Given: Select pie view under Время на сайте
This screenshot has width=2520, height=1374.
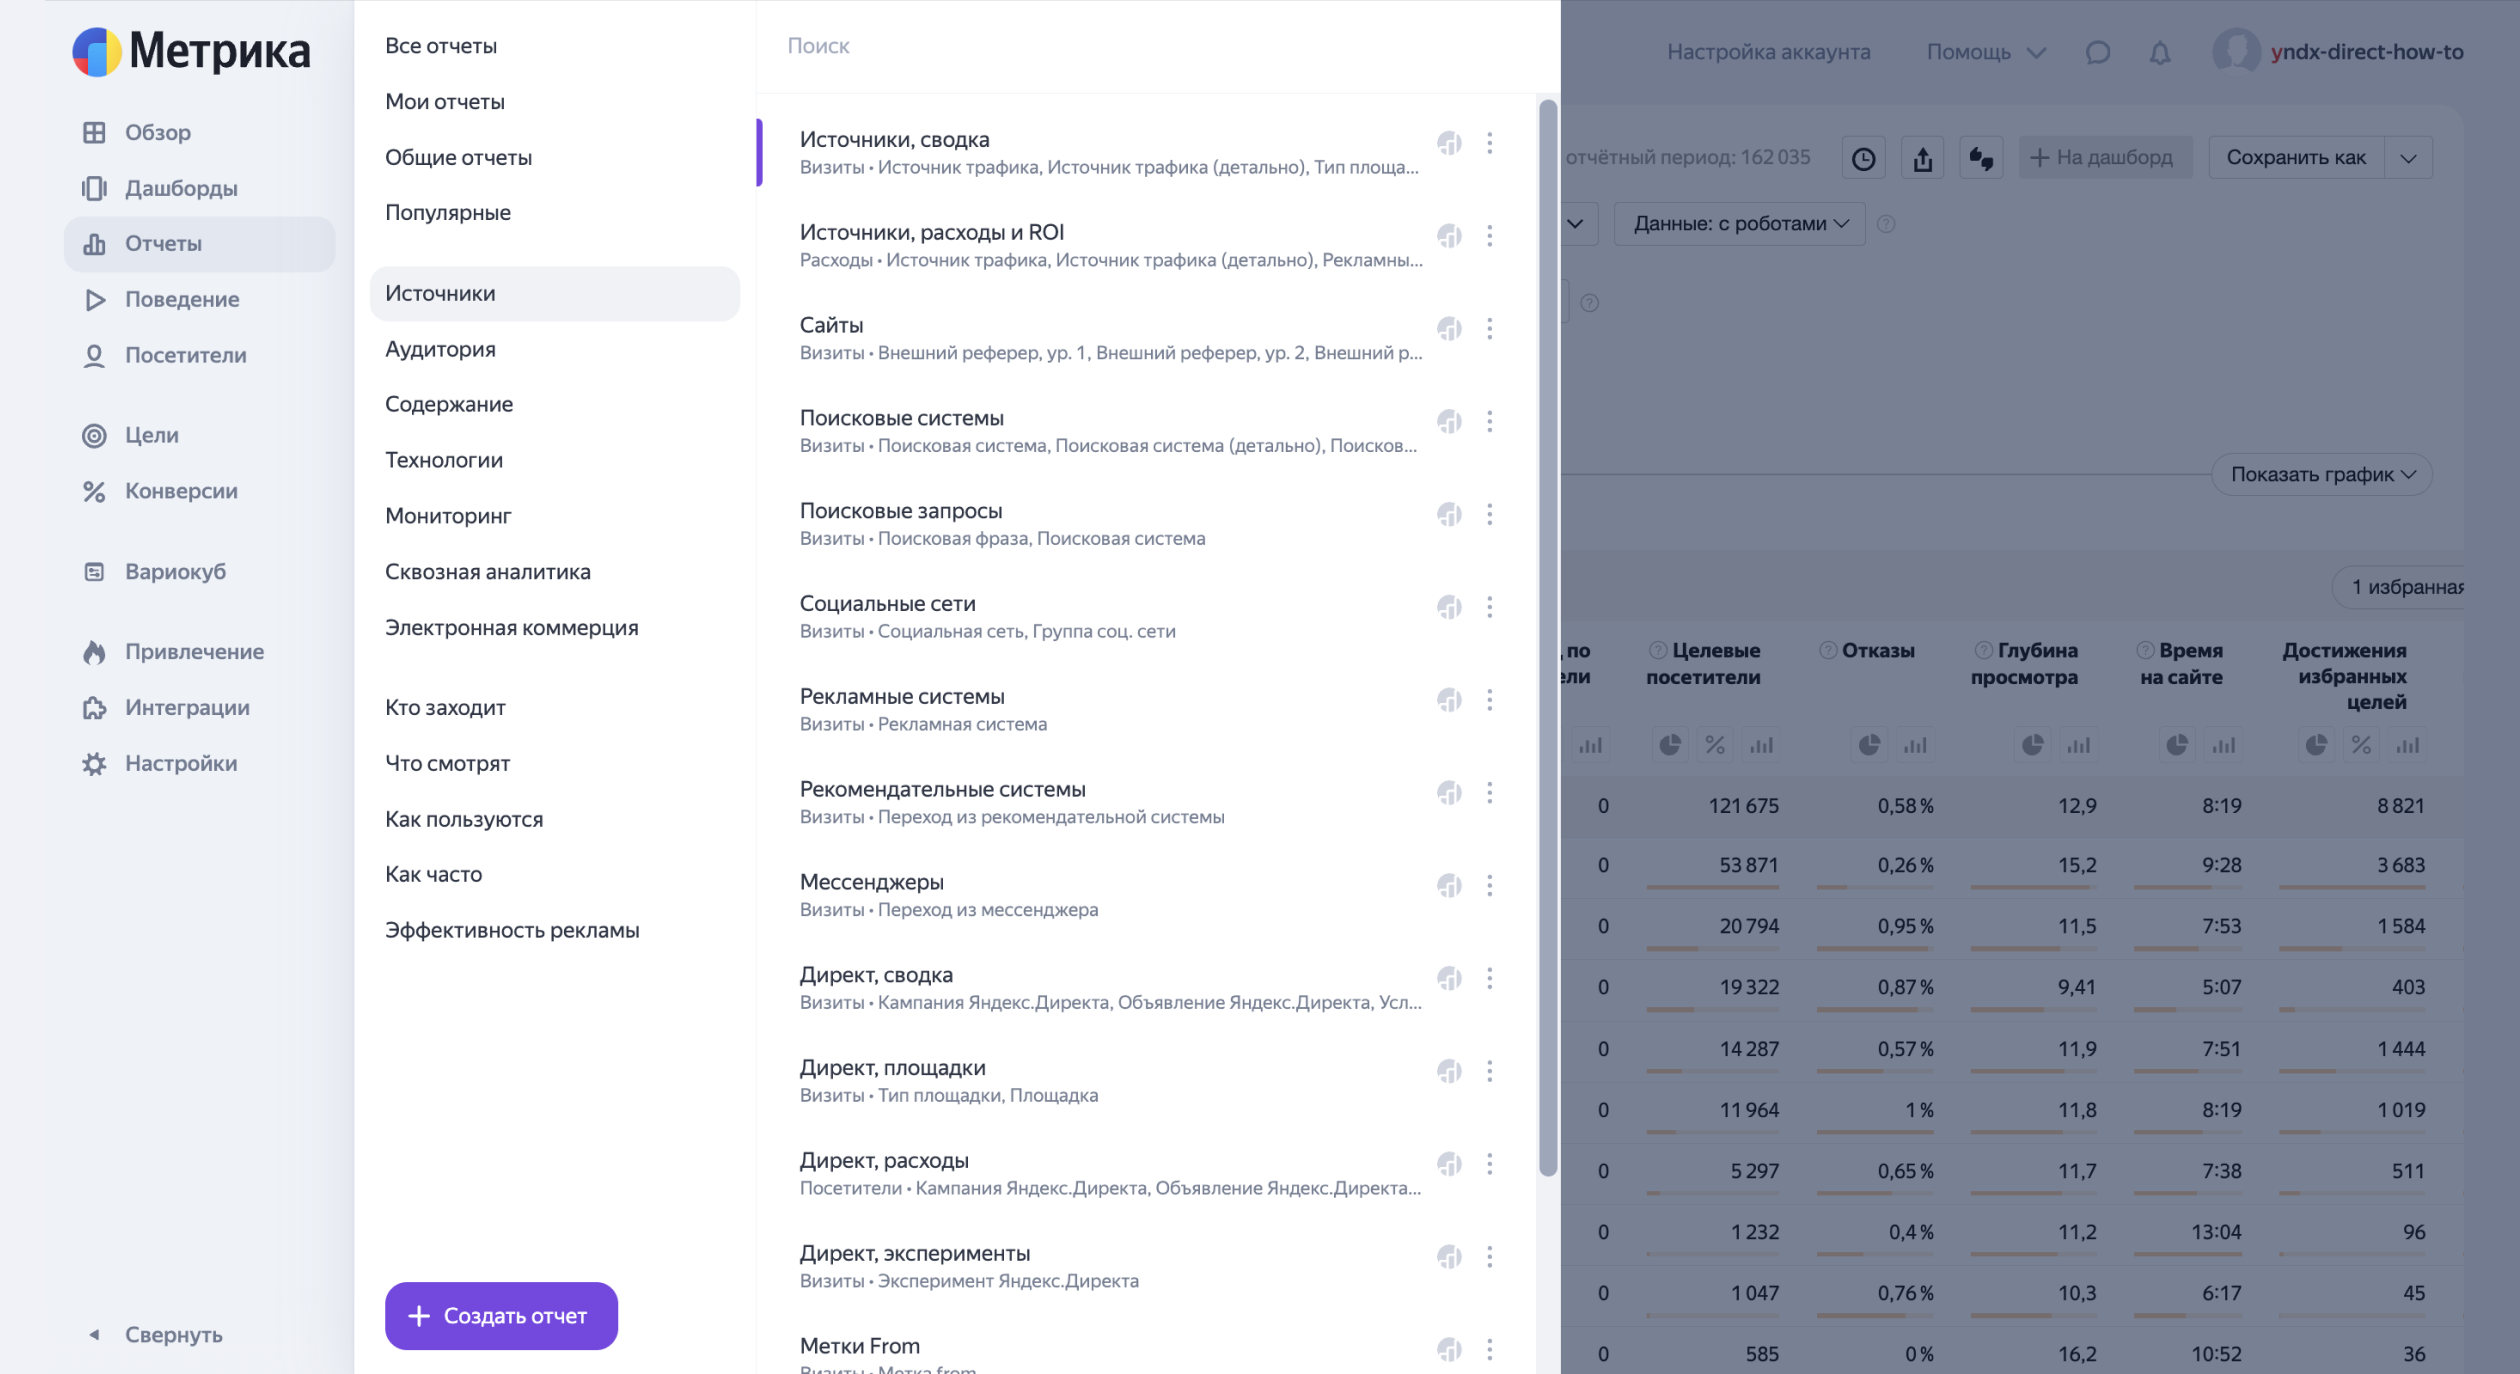Looking at the screenshot, I should click(2177, 745).
